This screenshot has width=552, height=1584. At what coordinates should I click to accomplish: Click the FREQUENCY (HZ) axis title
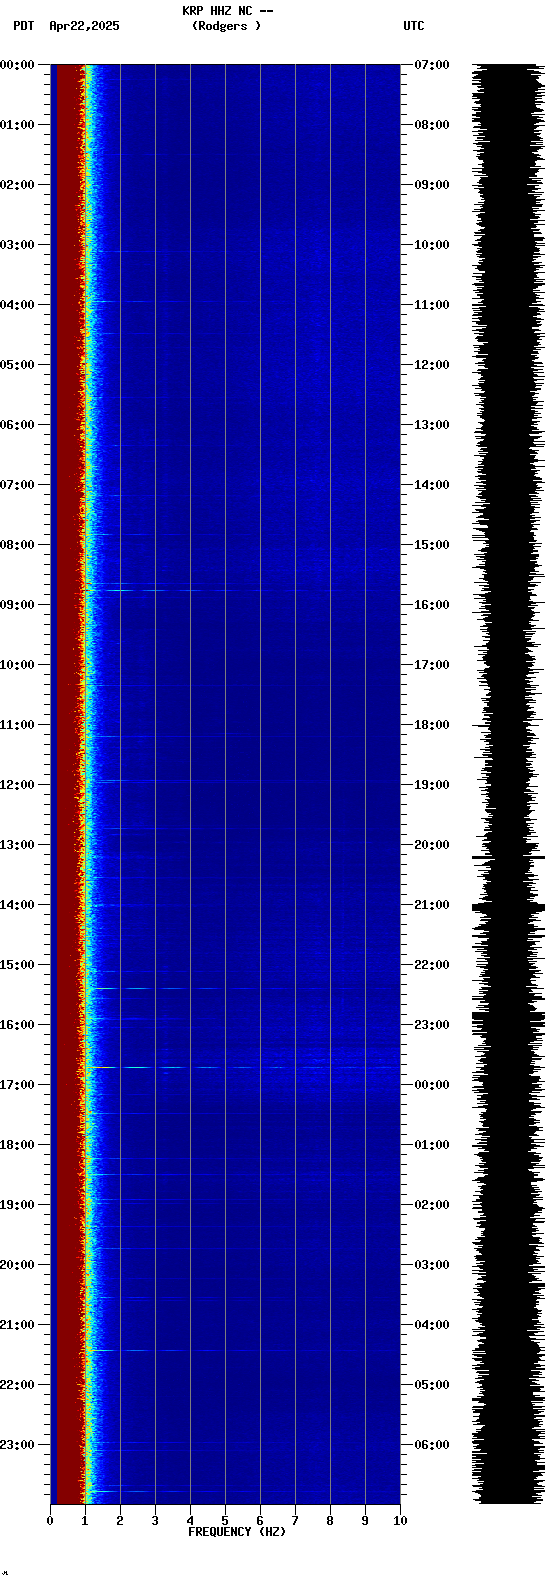click(237, 1532)
